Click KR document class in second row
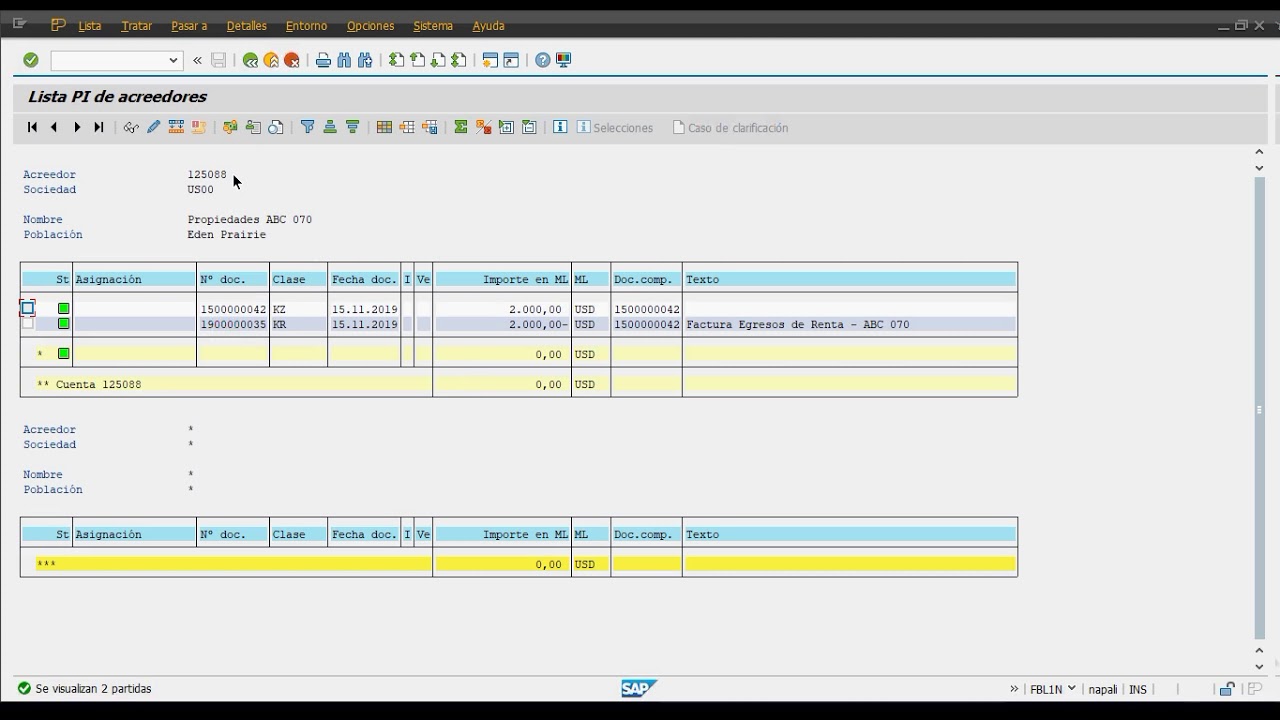1280x720 pixels. (279, 325)
